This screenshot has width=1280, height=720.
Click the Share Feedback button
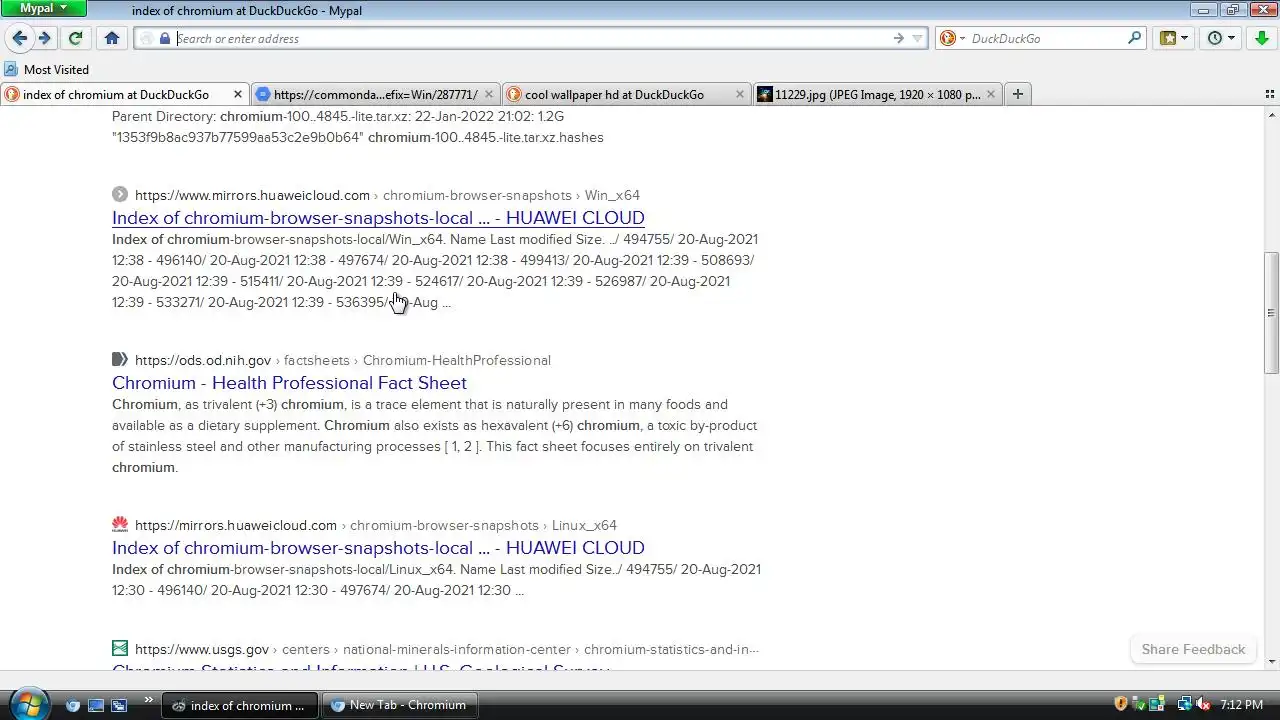click(x=1193, y=649)
